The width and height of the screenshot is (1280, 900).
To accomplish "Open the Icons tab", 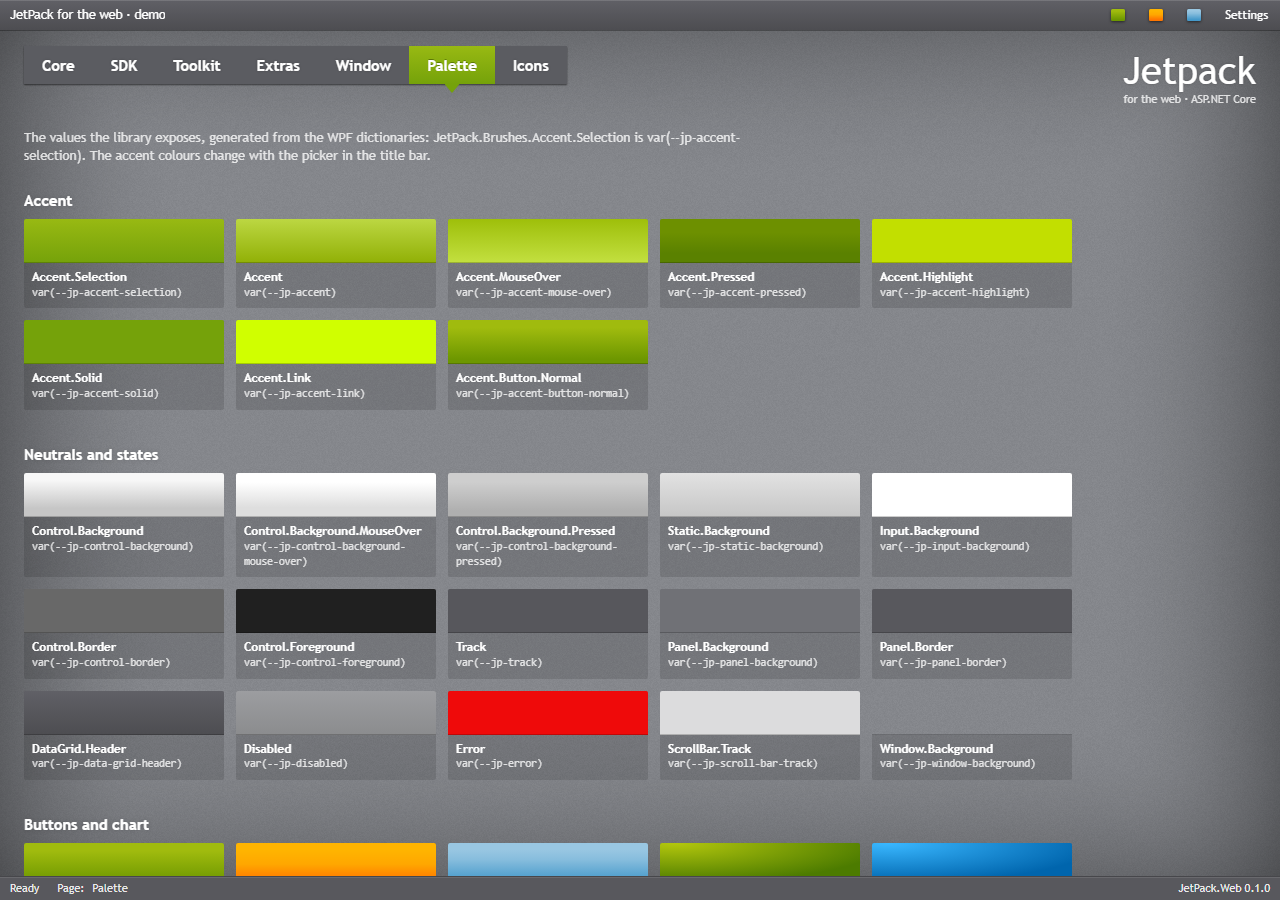I will (x=531, y=66).
